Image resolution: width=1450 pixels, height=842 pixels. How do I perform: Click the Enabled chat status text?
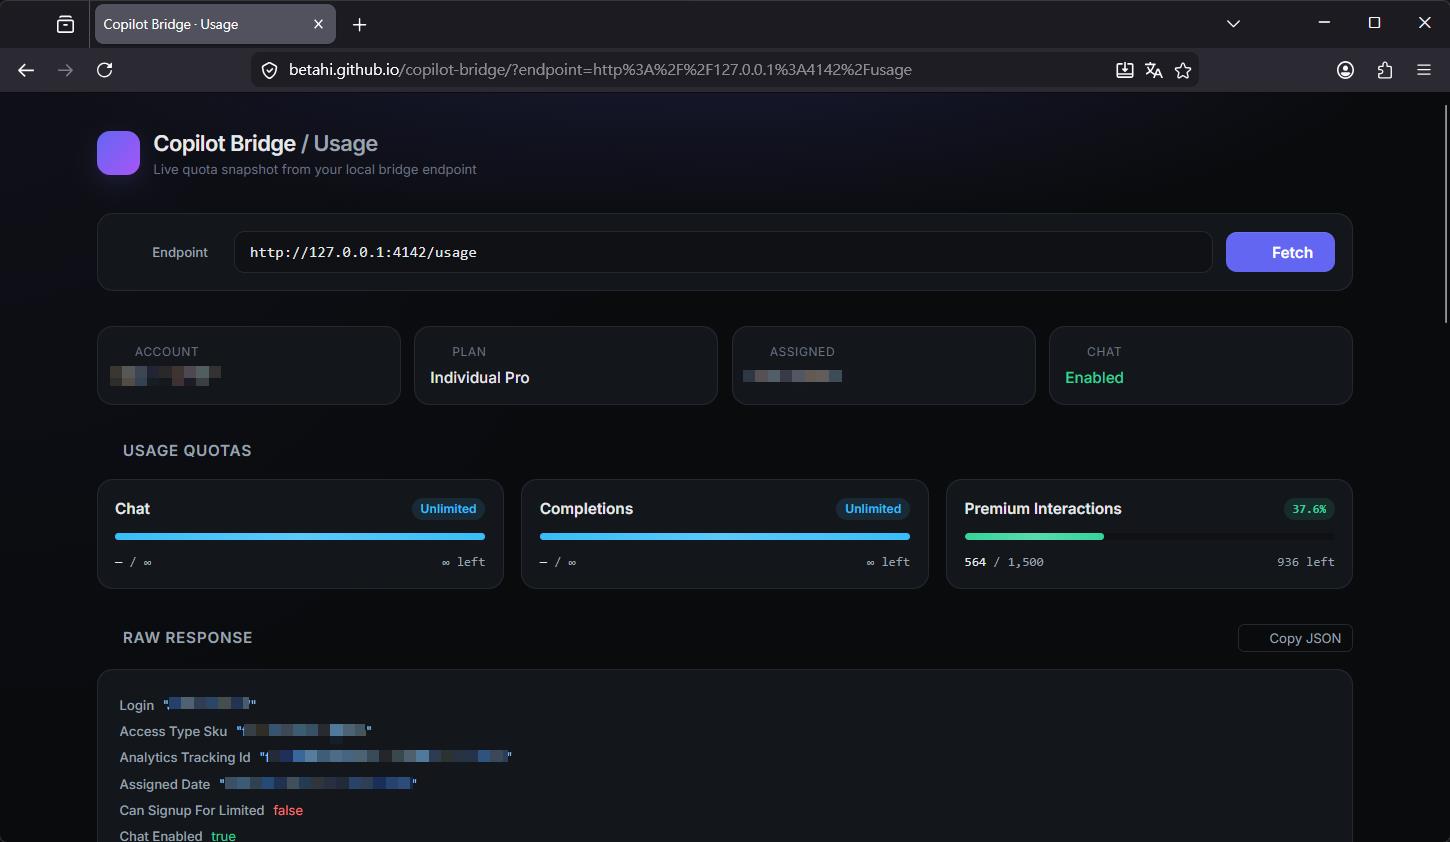1094,378
